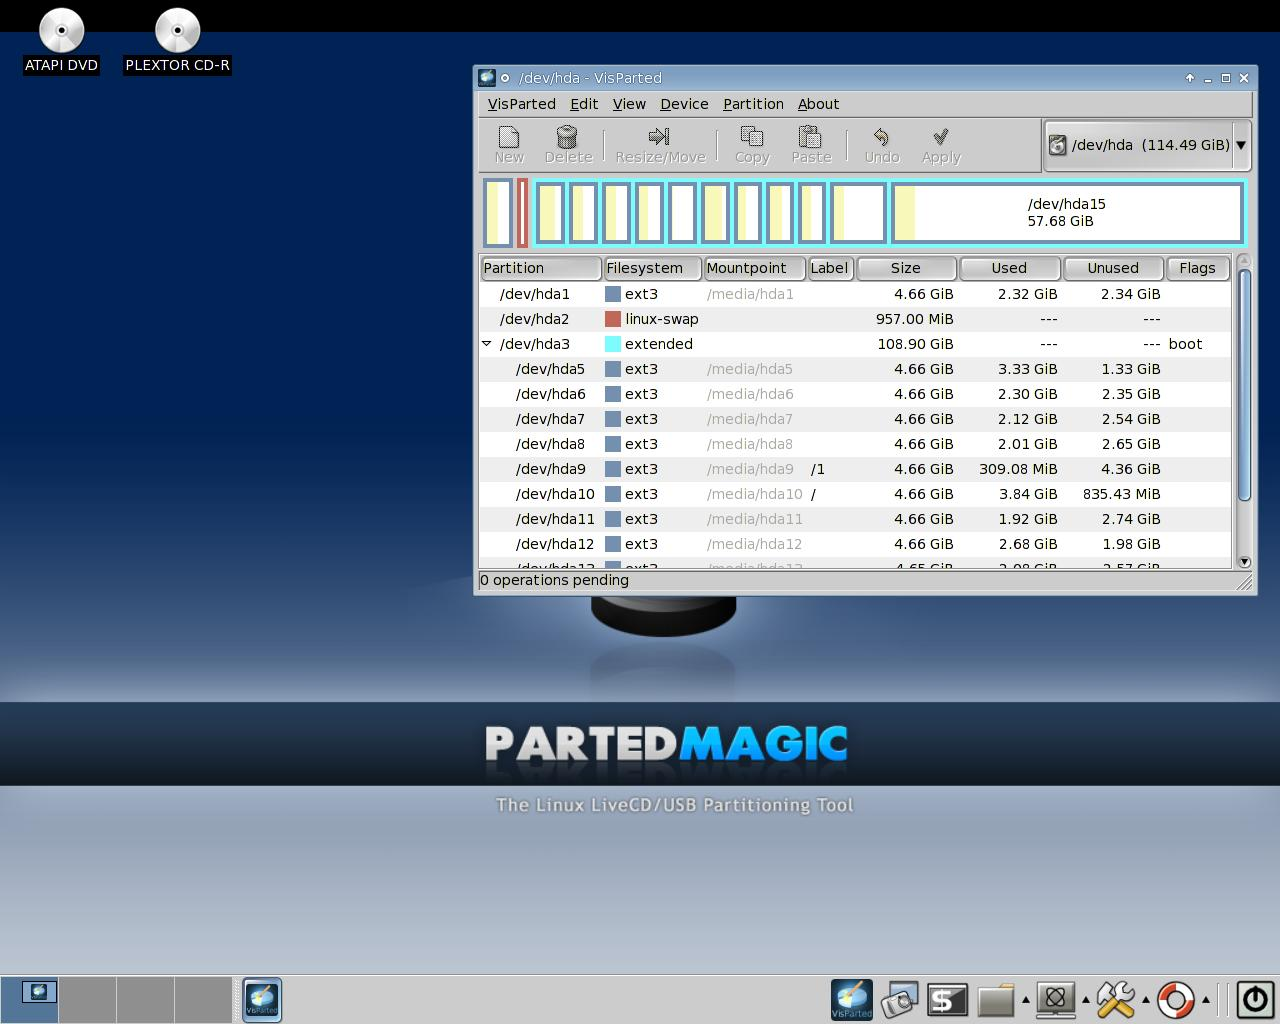Click the power button icon in the panel
The image size is (1280, 1024).
(x=1255, y=999)
